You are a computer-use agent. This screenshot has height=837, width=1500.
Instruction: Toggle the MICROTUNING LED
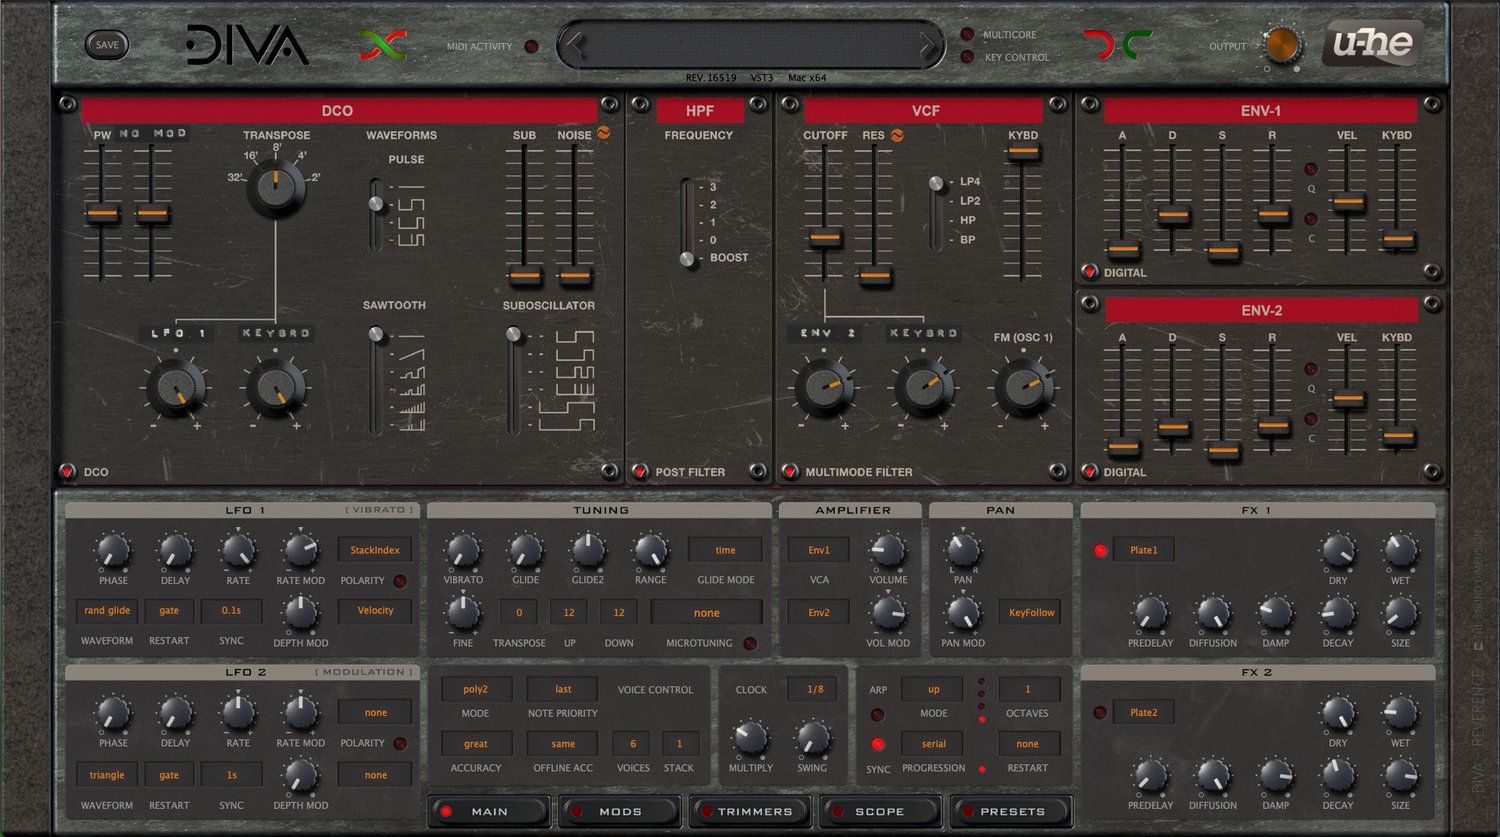point(750,644)
